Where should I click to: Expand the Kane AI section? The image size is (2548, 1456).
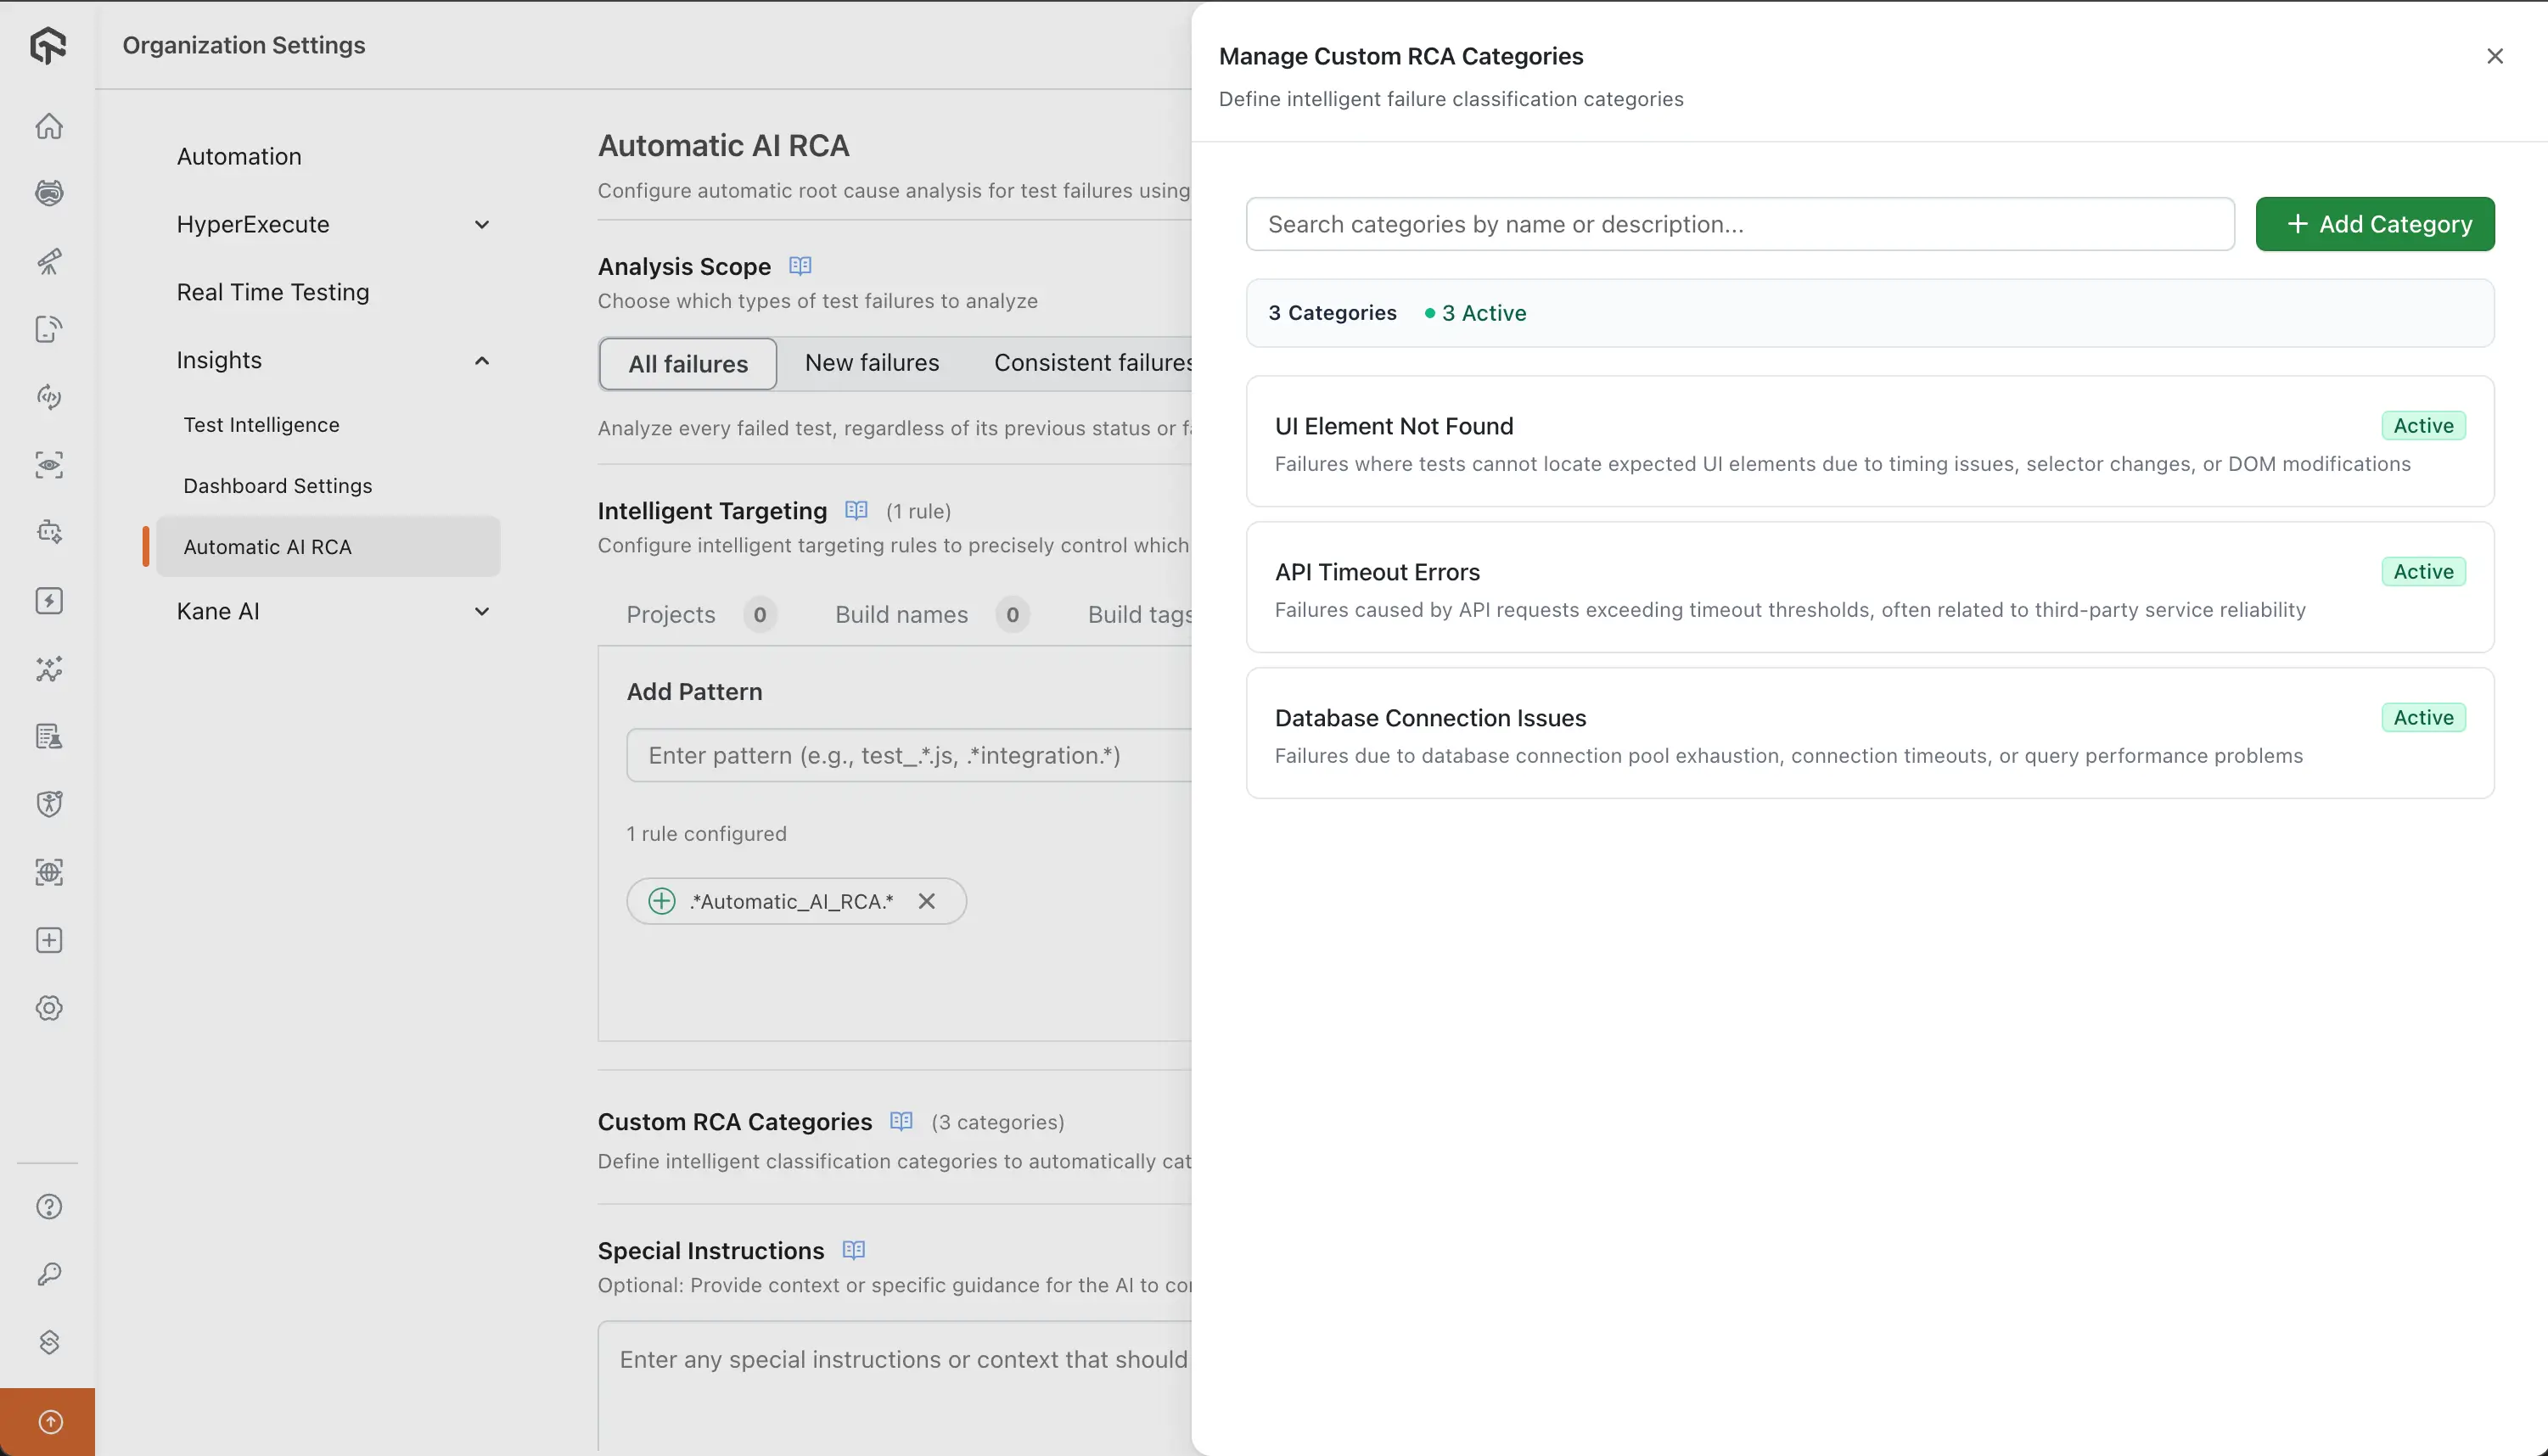482,611
